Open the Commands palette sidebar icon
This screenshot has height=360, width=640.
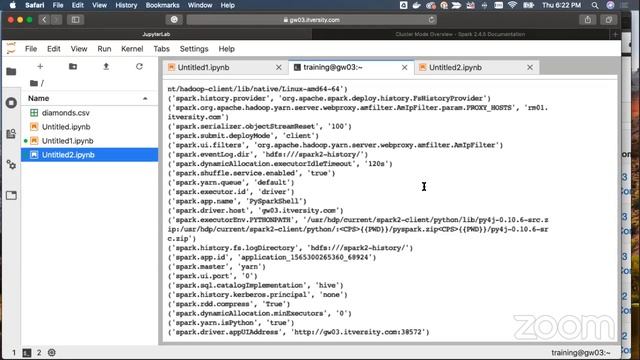pos(11,133)
